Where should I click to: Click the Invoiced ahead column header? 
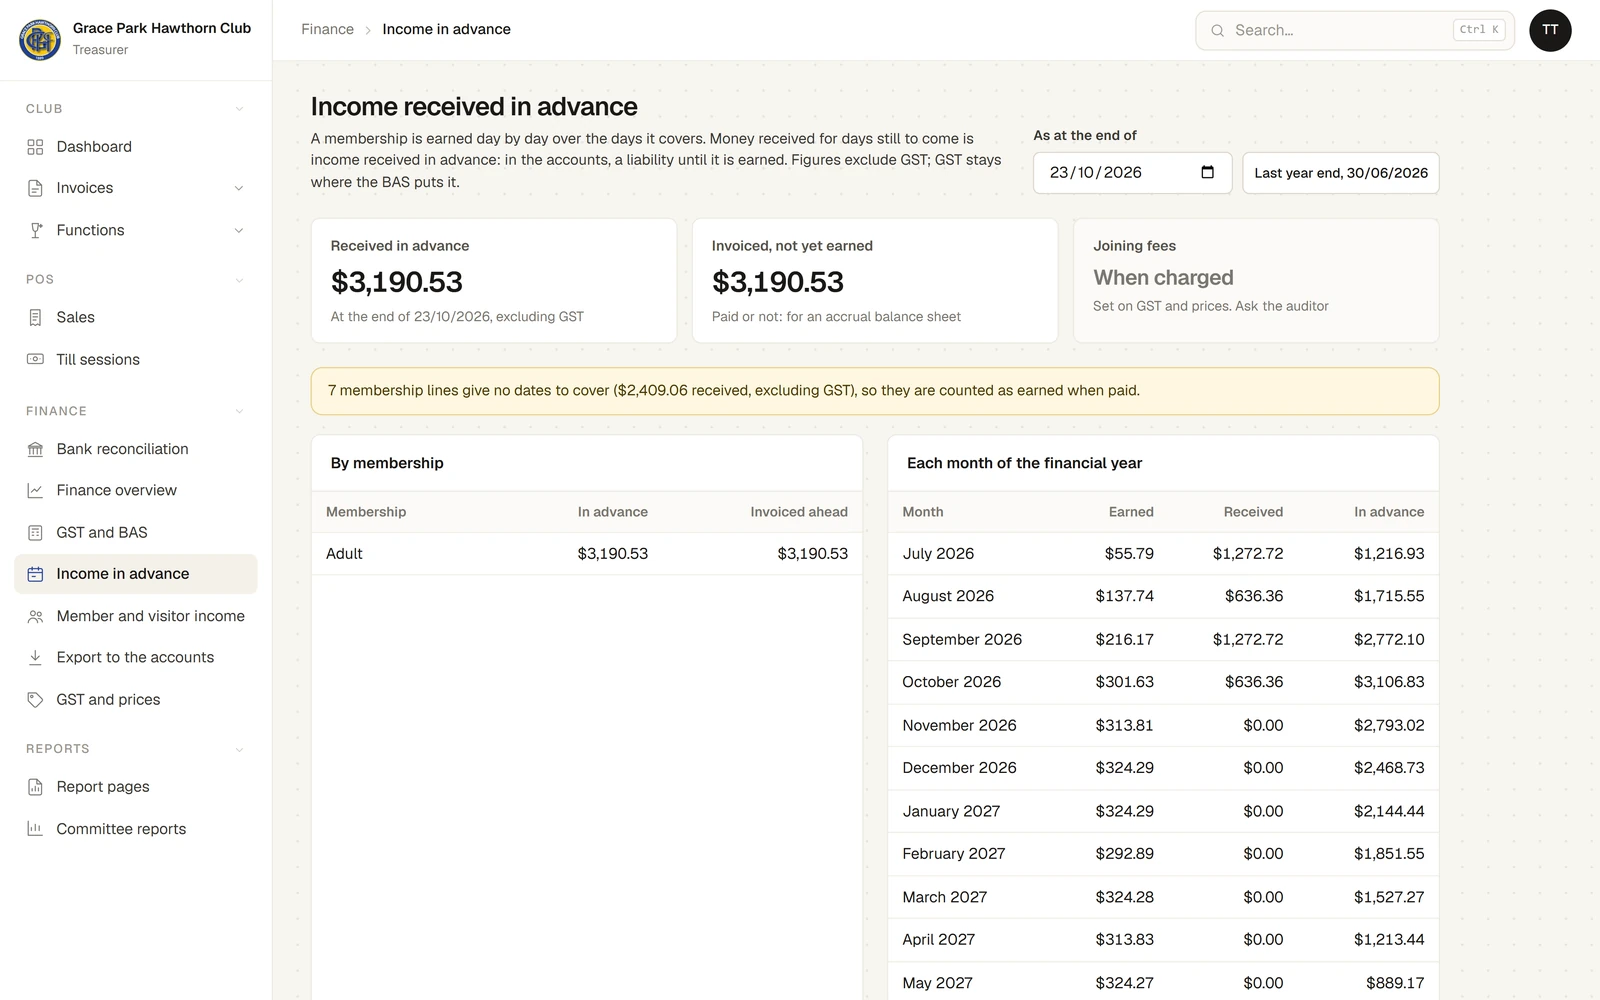tap(799, 512)
